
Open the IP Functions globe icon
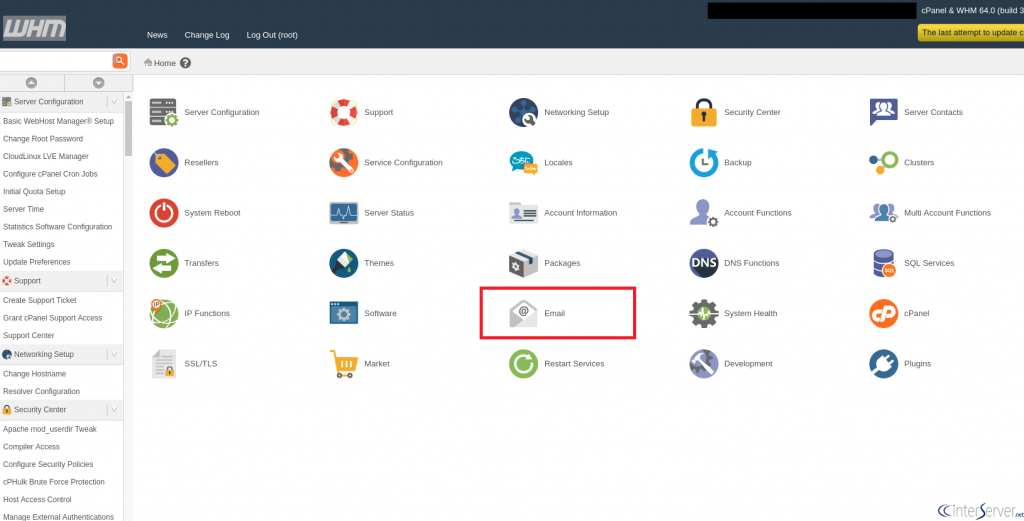click(x=163, y=313)
